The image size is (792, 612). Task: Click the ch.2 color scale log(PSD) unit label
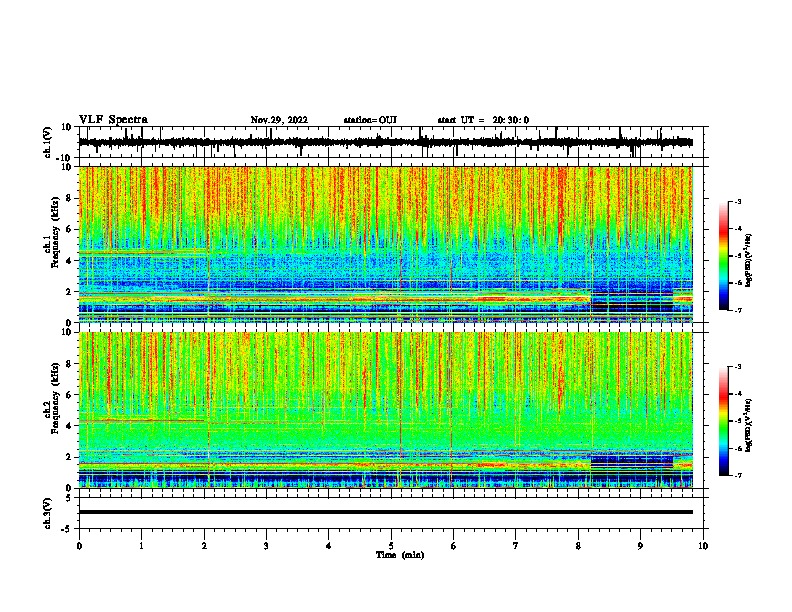click(748, 426)
